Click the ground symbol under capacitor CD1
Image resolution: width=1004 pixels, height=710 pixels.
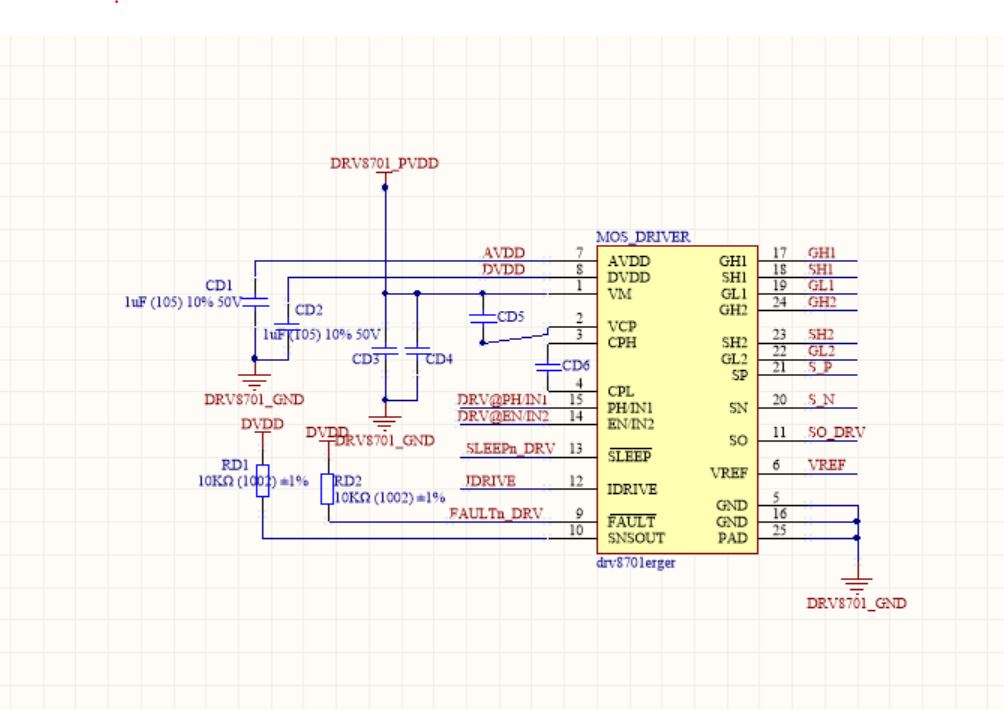point(255,382)
